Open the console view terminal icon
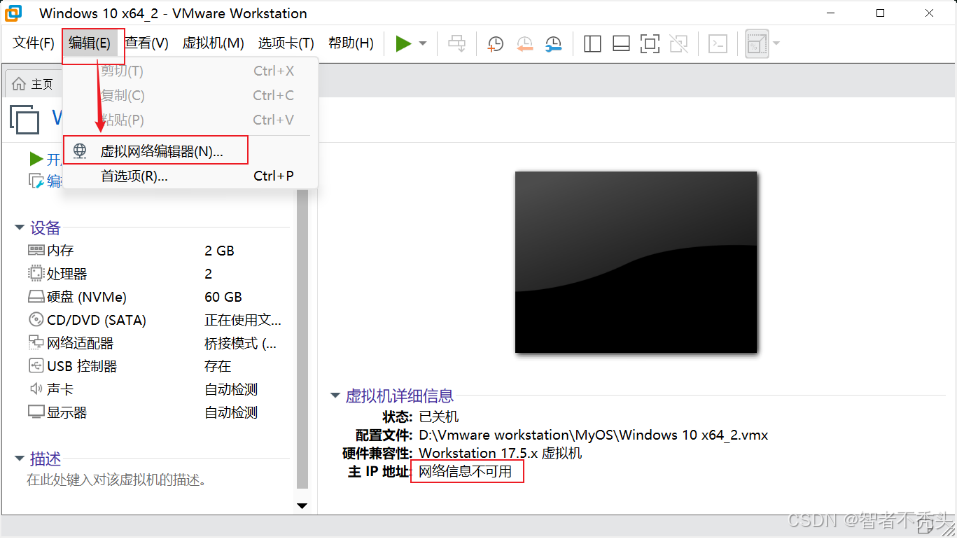The width and height of the screenshot is (957, 538). click(x=718, y=43)
